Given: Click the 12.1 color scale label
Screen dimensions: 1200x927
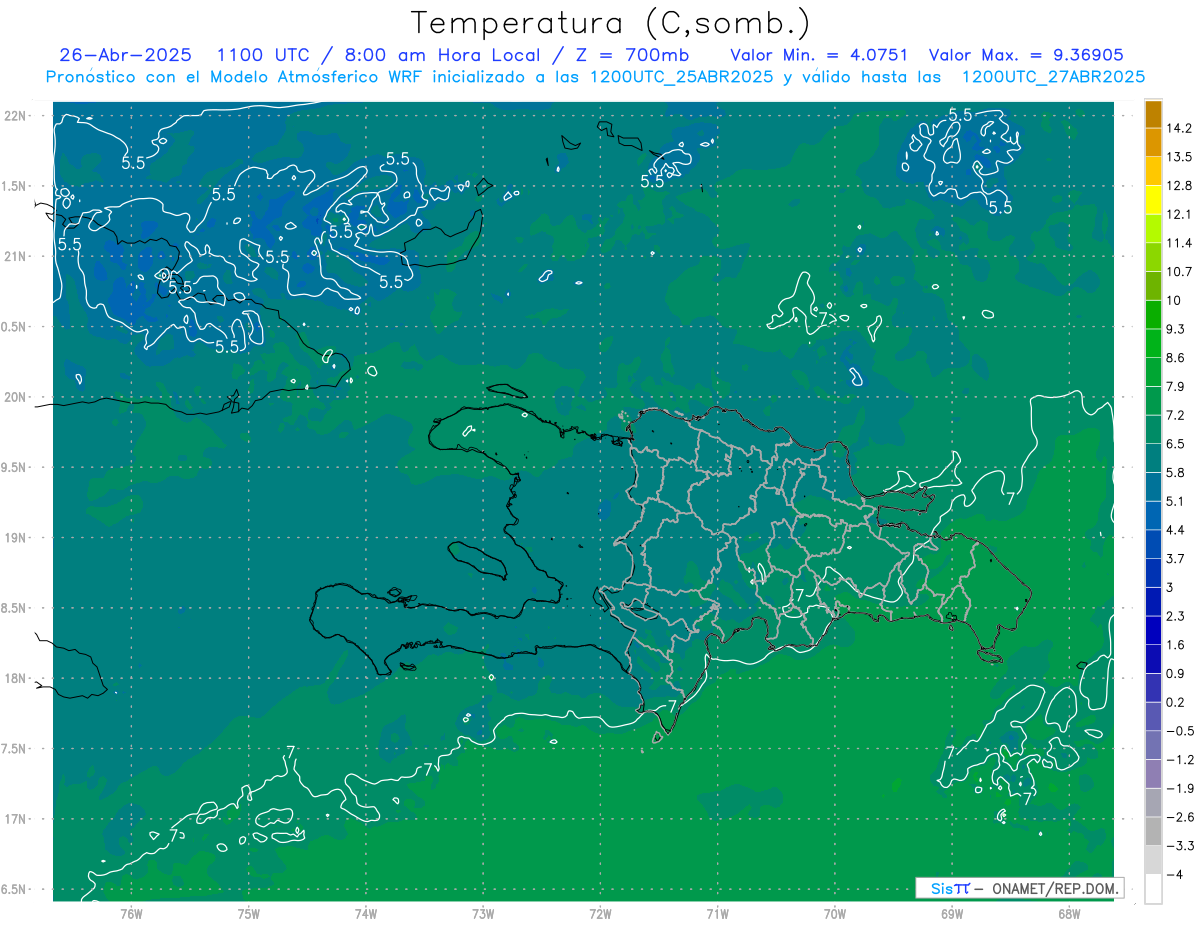Looking at the screenshot, I should coord(1180,214).
